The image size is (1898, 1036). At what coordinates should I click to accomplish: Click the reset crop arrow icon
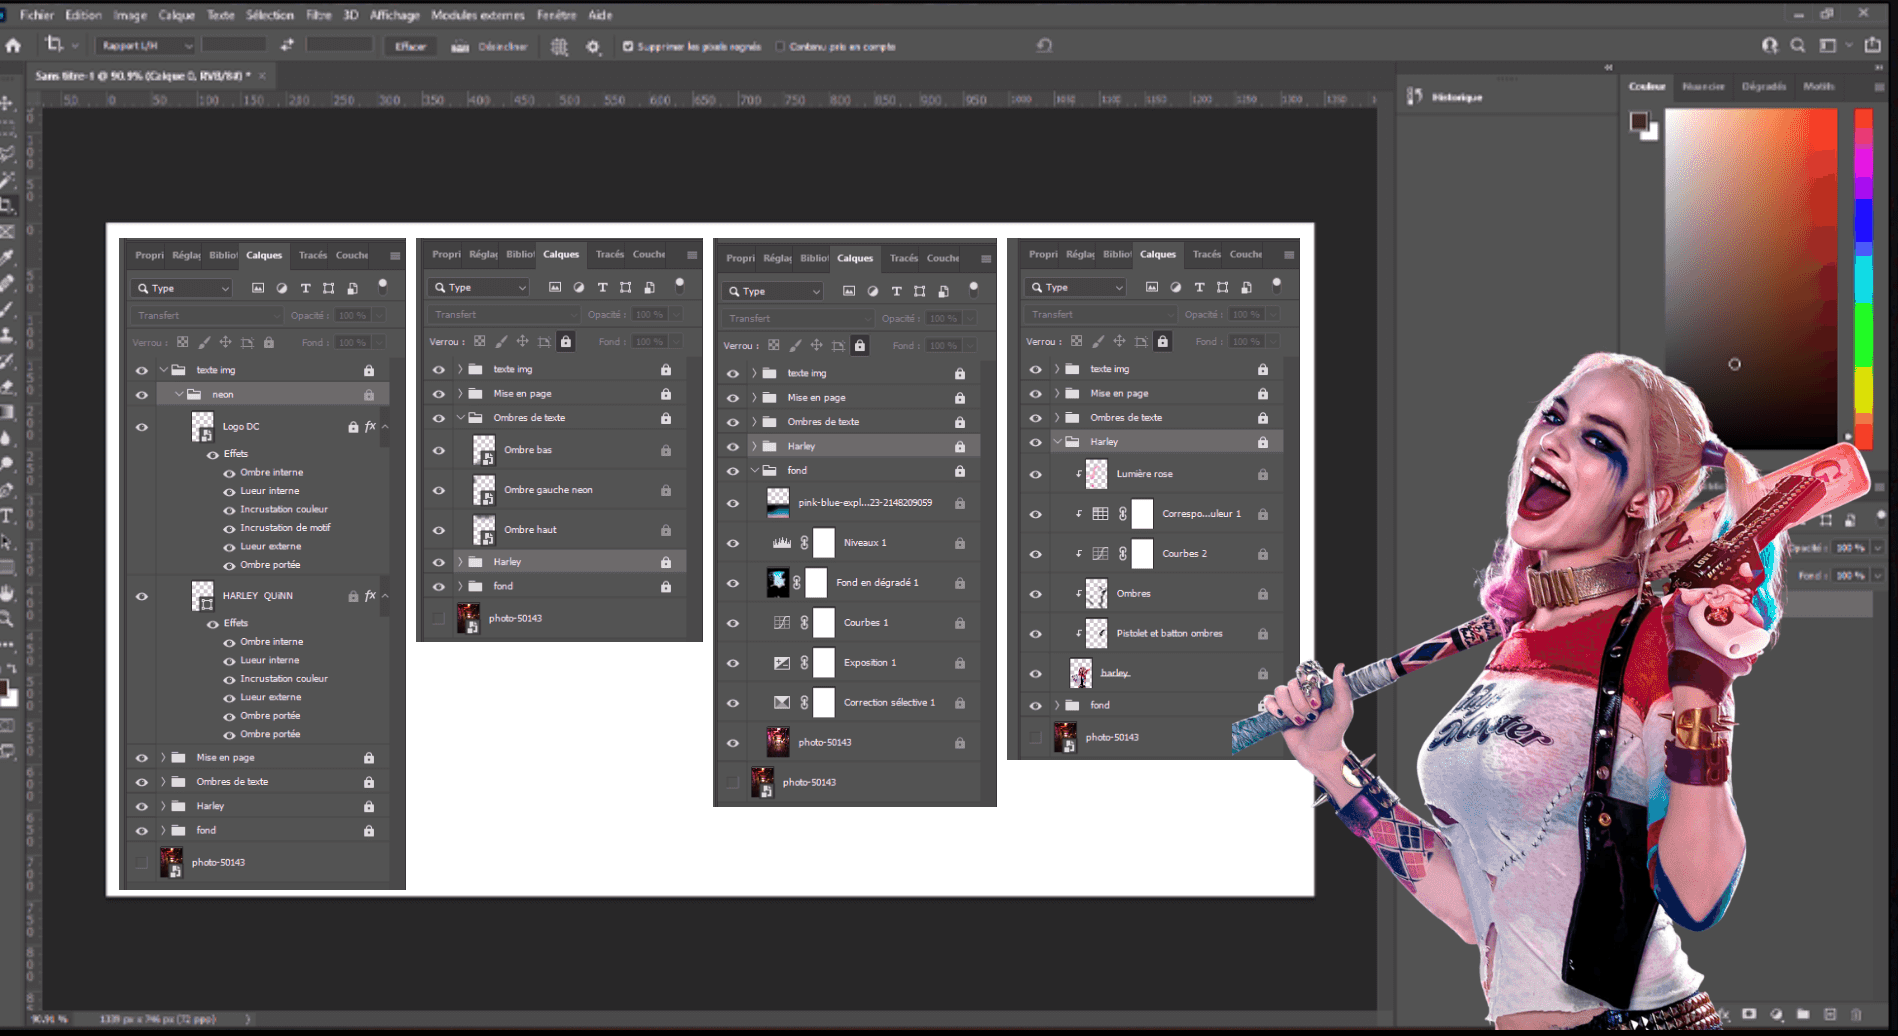(x=1044, y=46)
